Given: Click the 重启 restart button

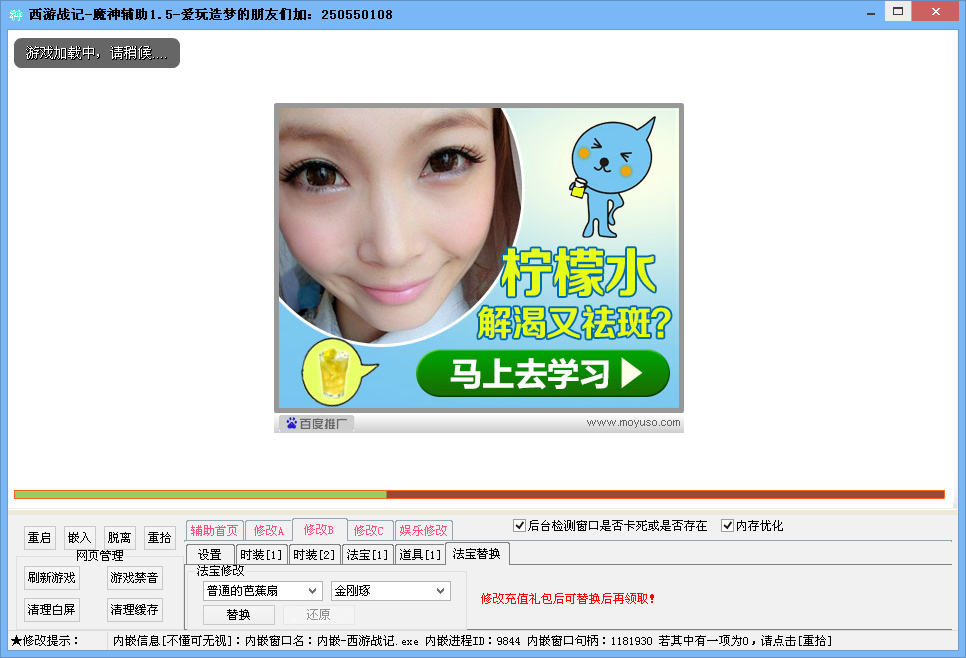Looking at the screenshot, I should click(39, 538).
